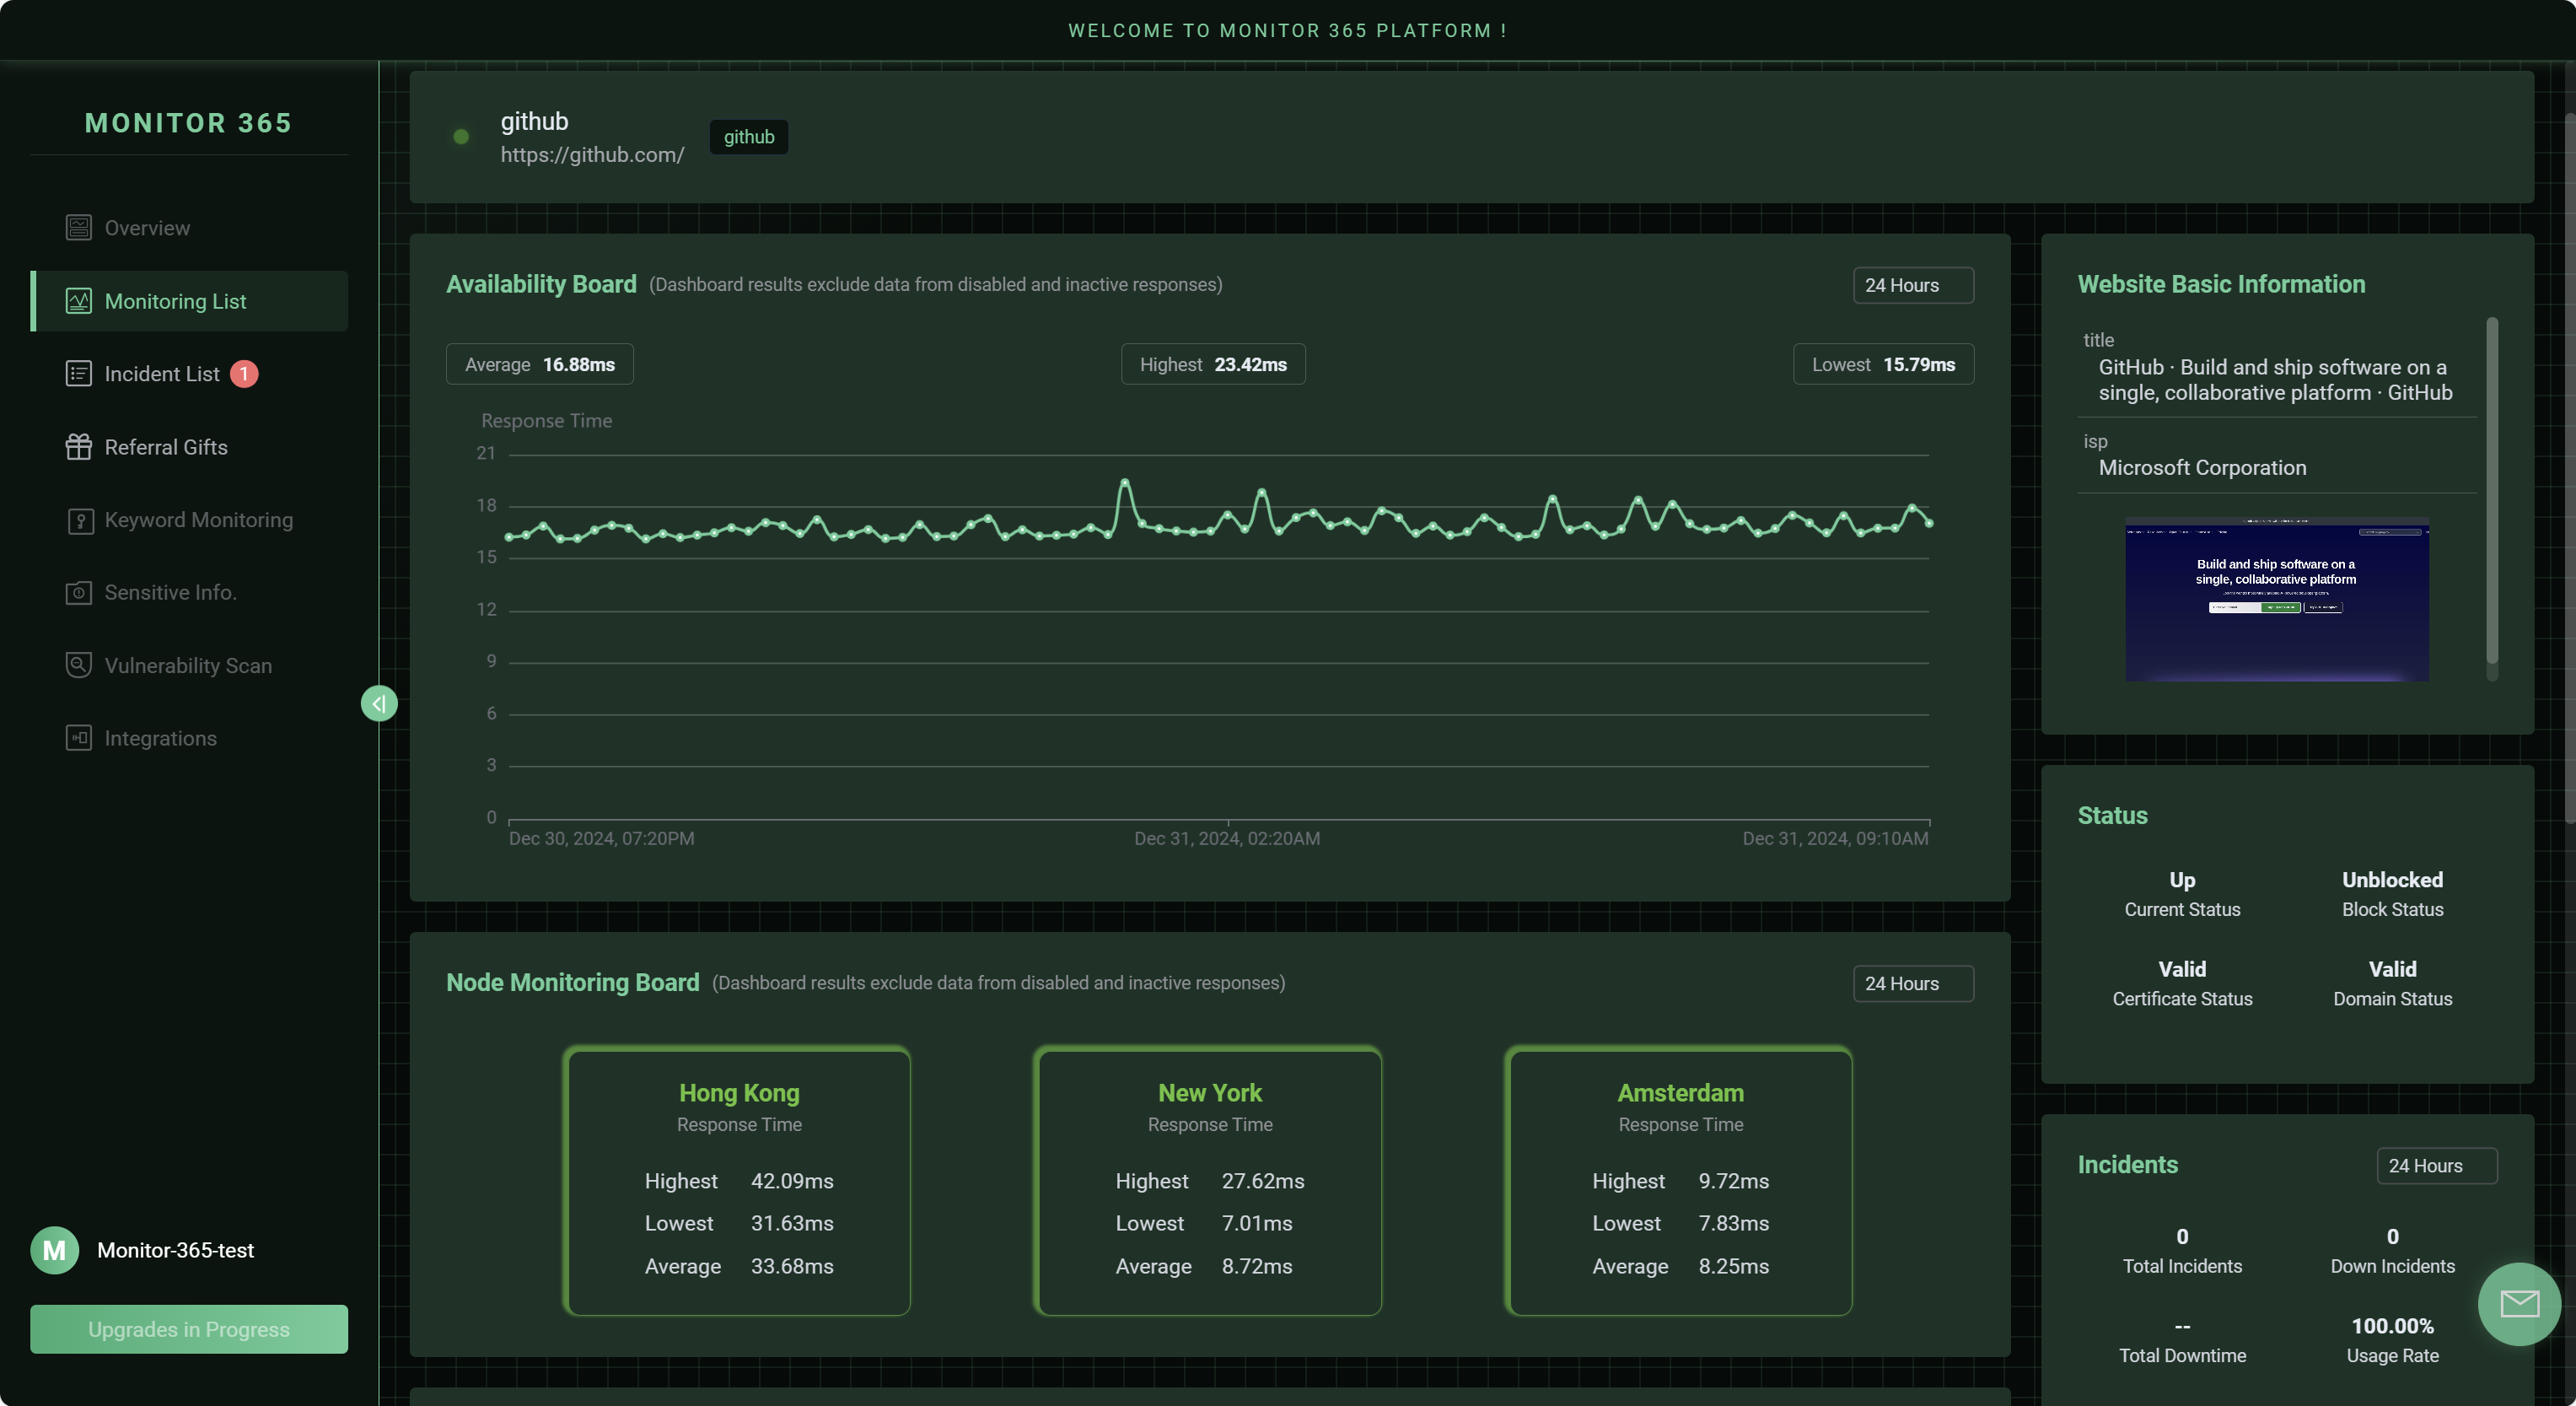Click the 100.00% Usage Rate value
Image resolution: width=2576 pixels, height=1406 pixels.
[2392, 1326]
